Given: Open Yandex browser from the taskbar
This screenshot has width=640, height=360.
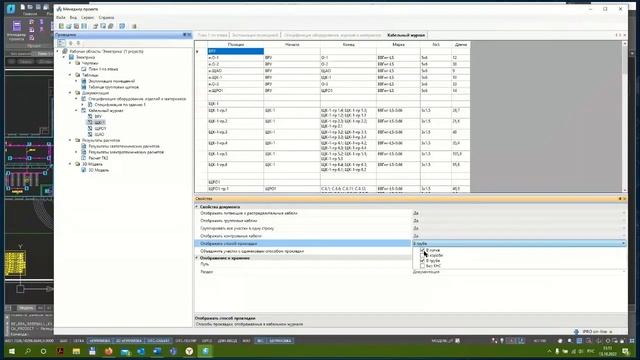Looking at the screenshot, I should click(x=189, y=351).
